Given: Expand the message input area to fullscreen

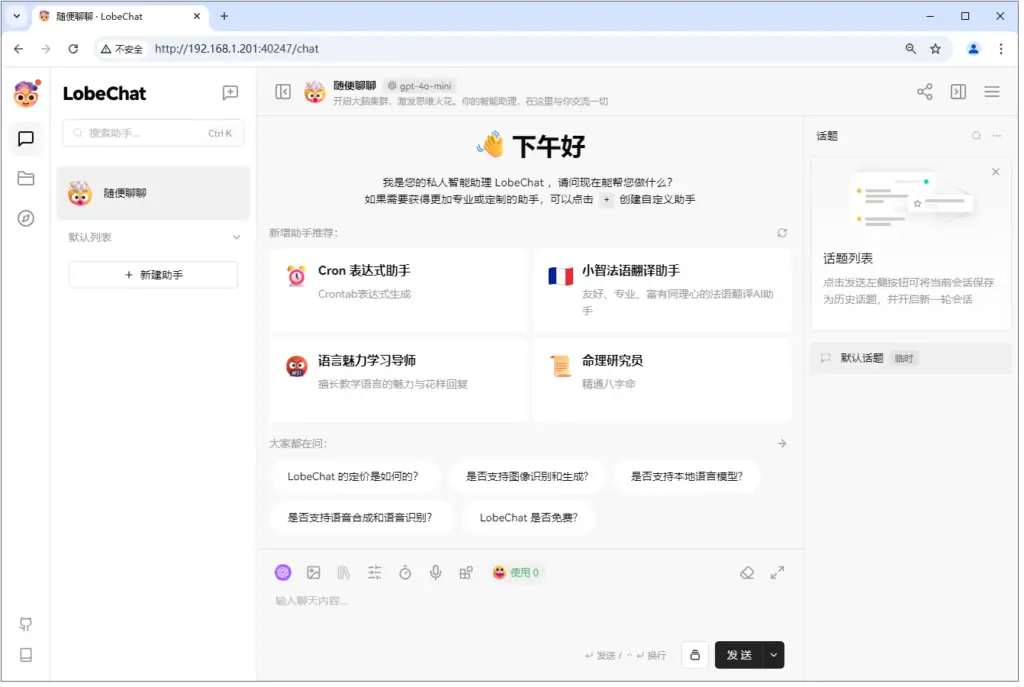Looking at the screenshot, I should 778,572.
